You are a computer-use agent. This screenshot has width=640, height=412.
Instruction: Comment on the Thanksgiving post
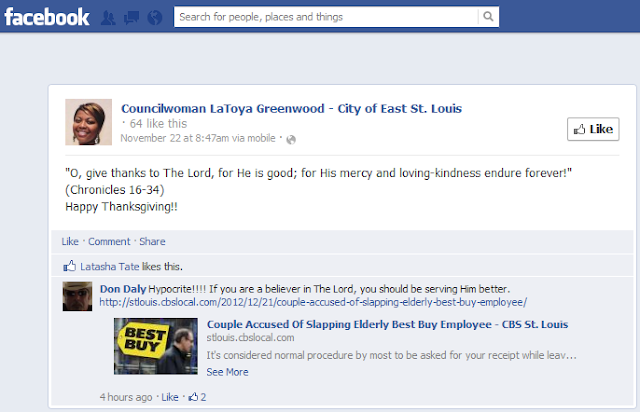tap(109, 241)
